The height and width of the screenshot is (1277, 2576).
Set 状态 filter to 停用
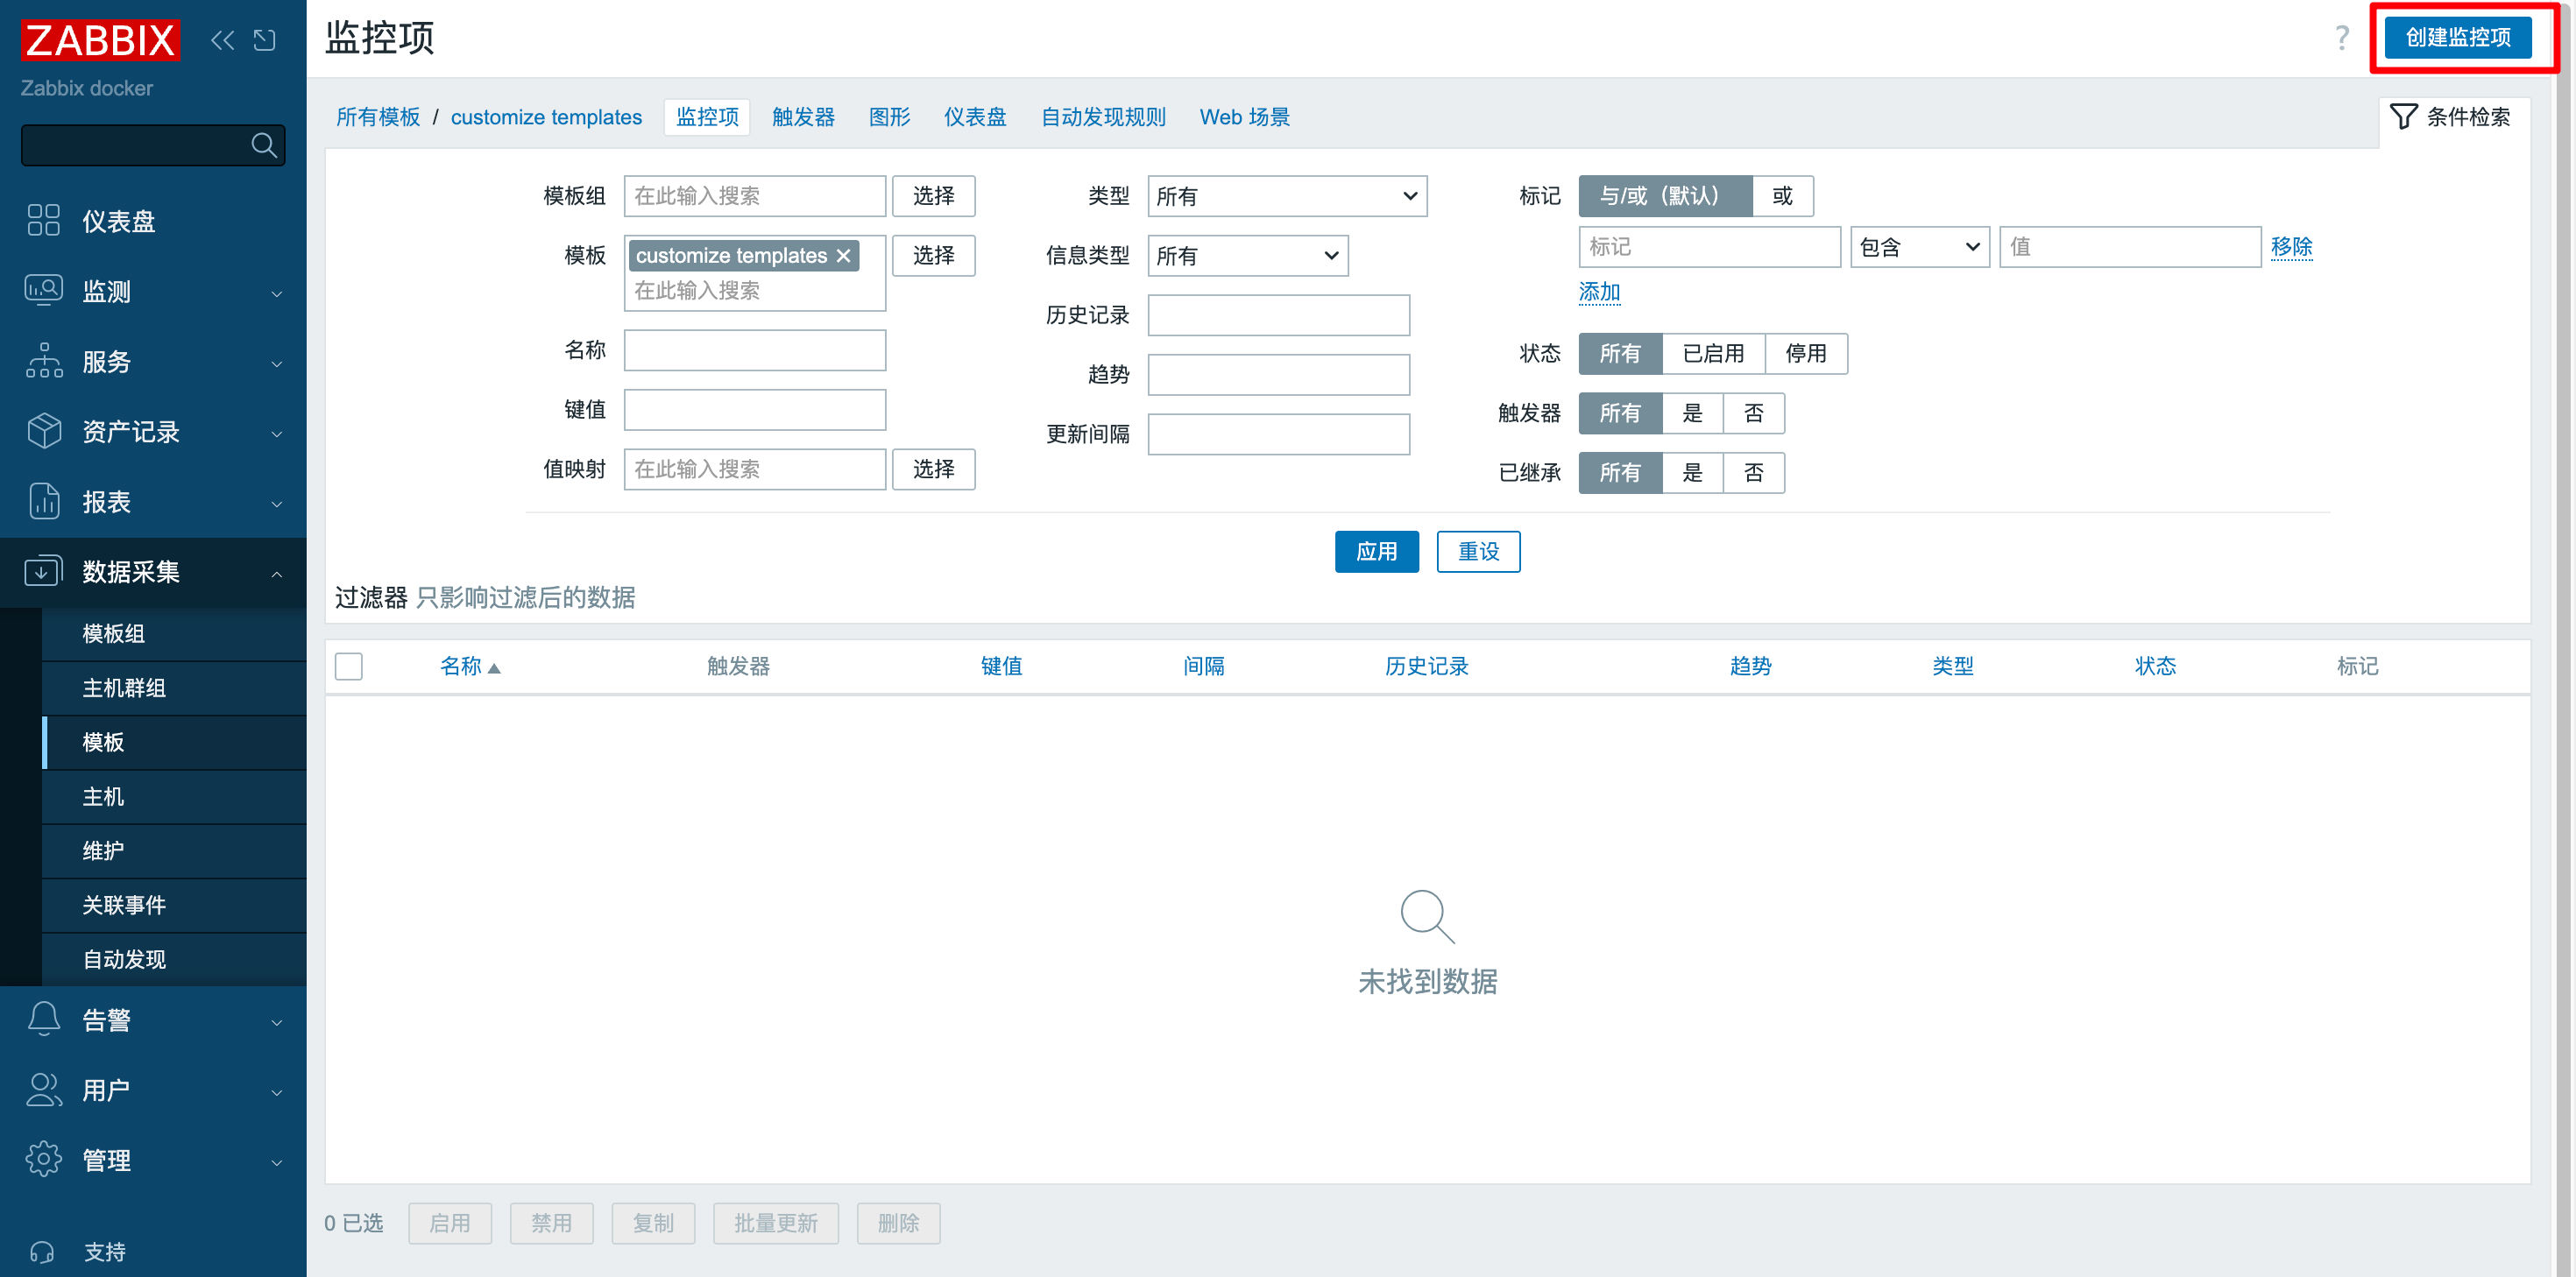(x=1806, y=354)
